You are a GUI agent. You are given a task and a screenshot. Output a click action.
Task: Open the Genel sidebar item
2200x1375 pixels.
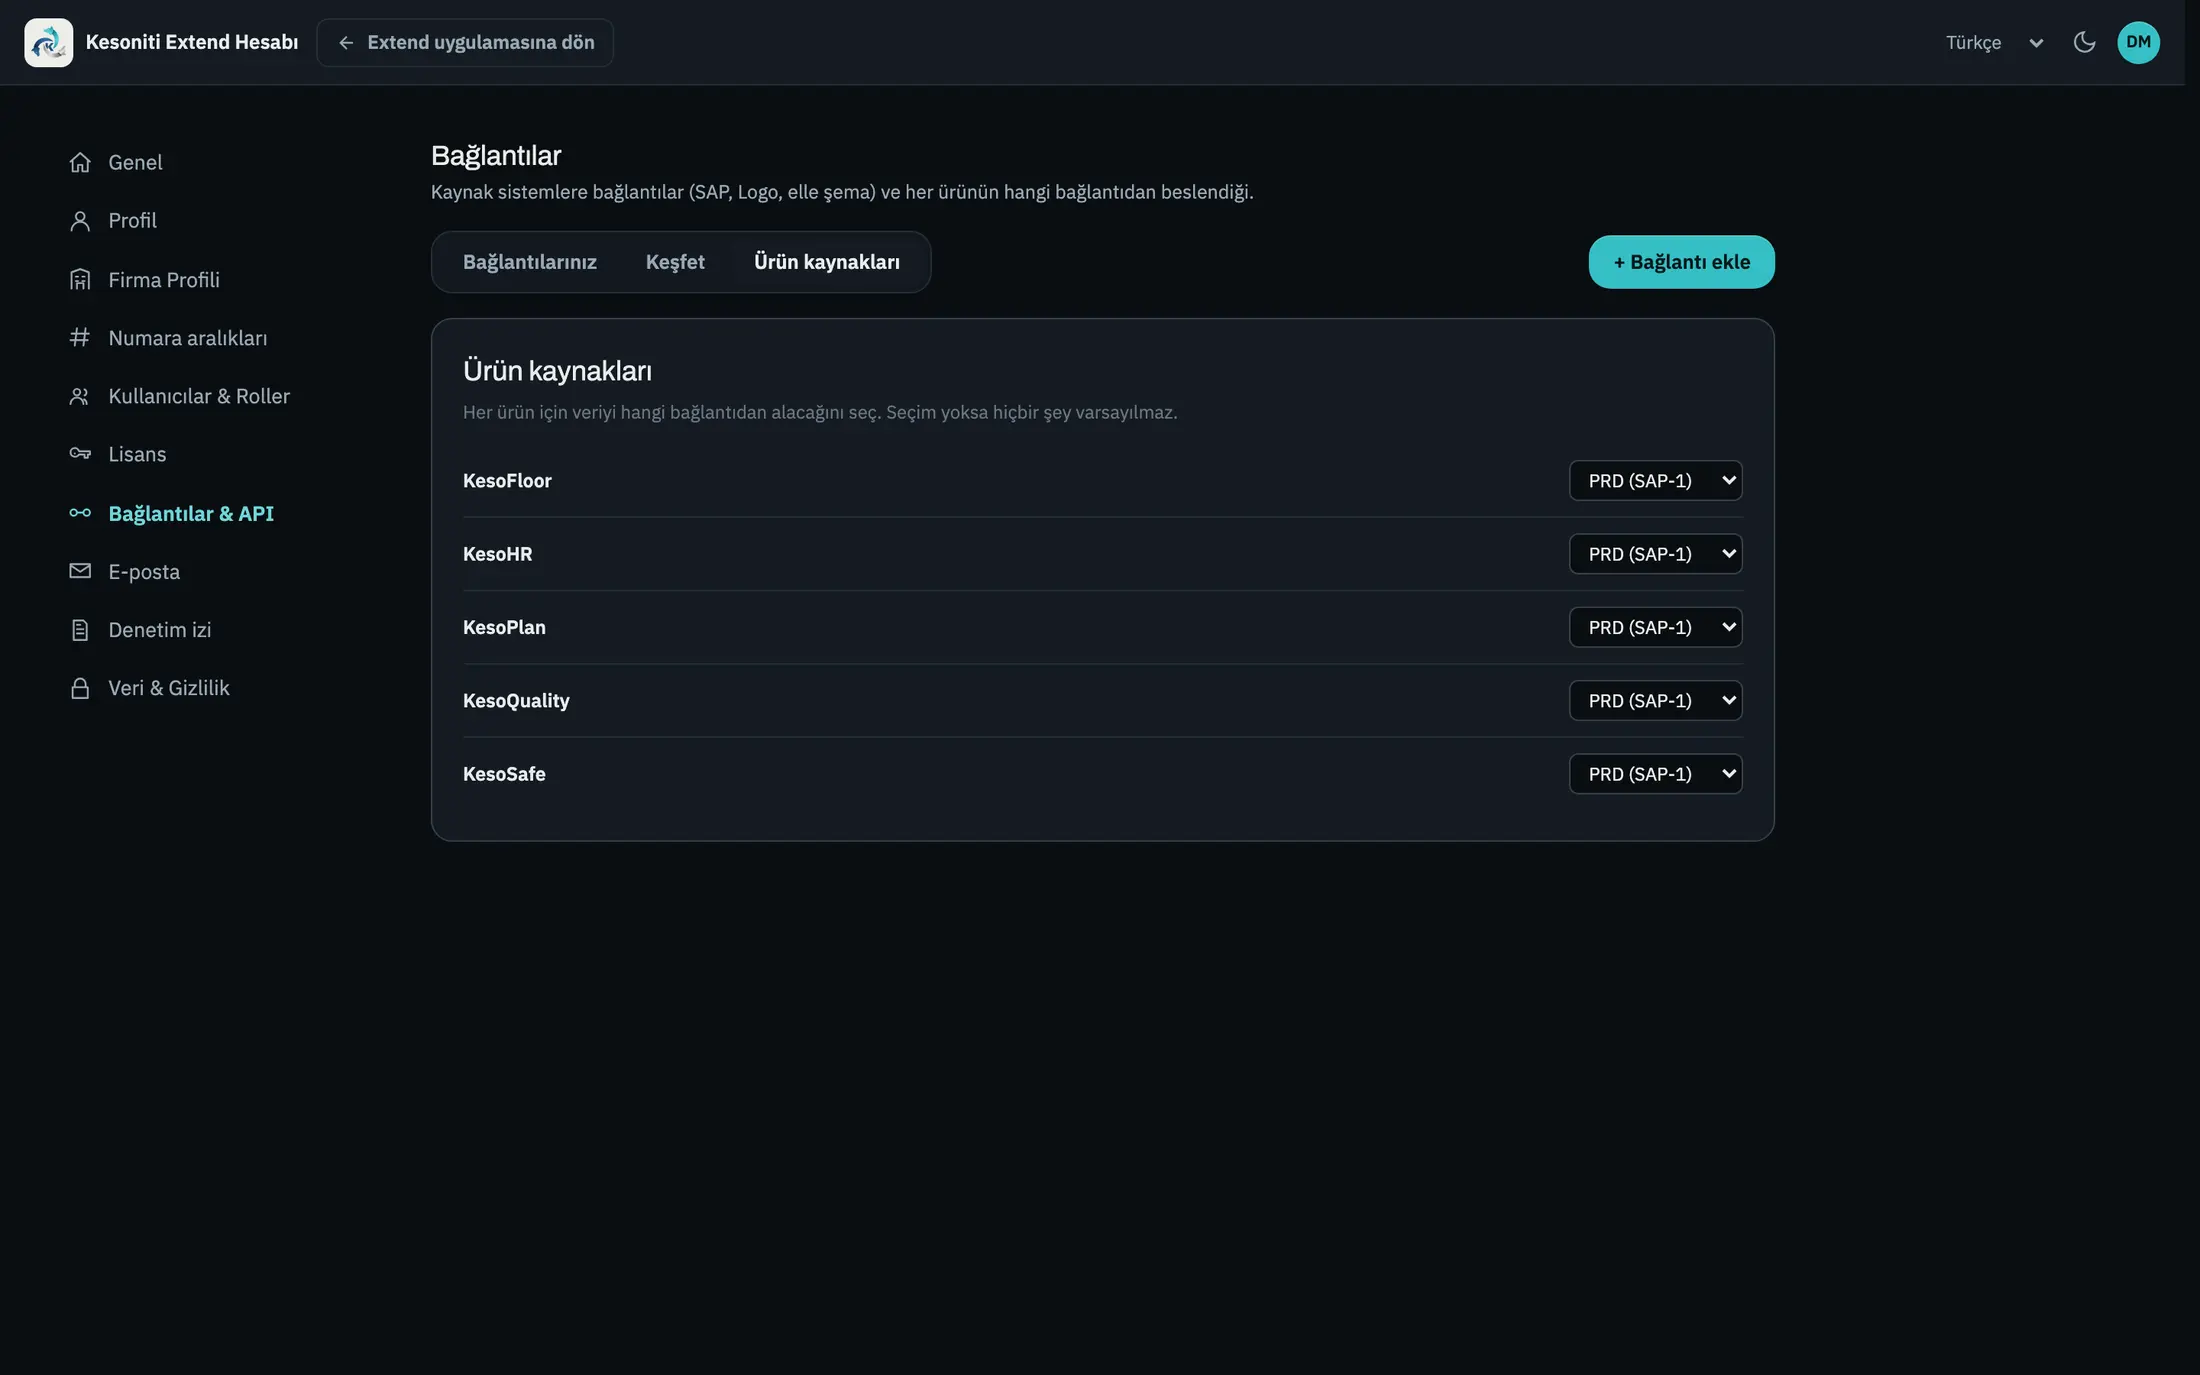[135, 162]
